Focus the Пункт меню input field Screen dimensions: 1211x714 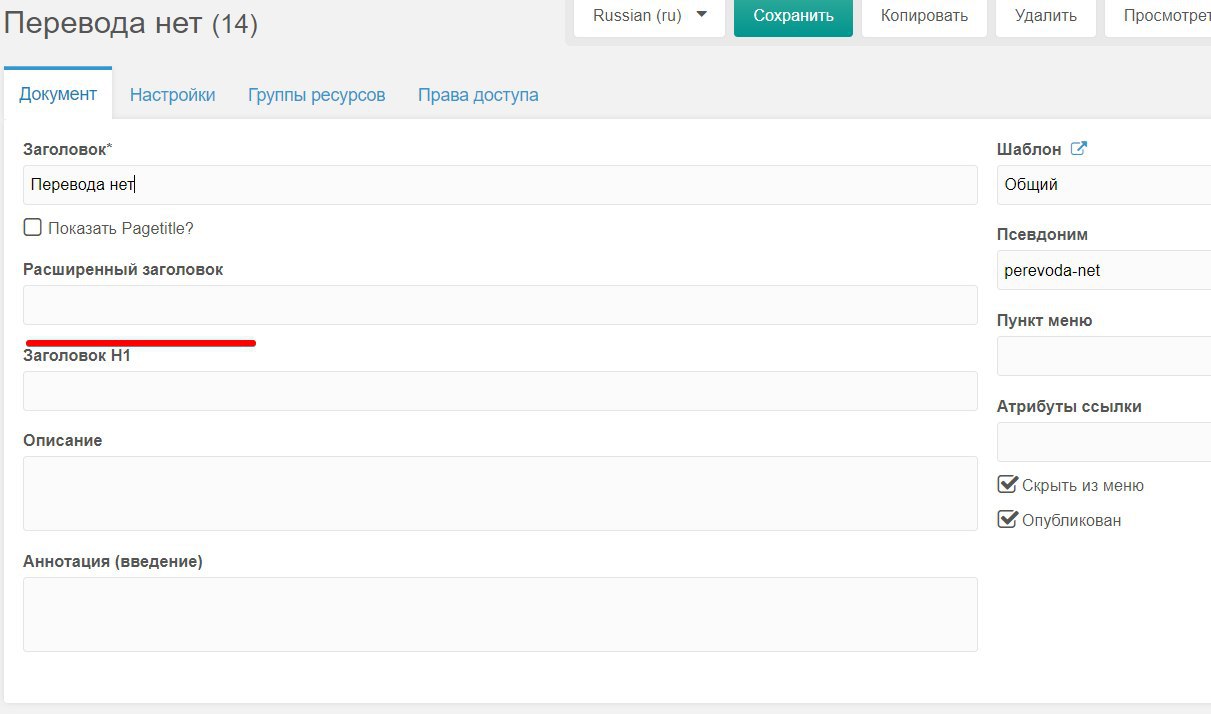coord(1104,356)
